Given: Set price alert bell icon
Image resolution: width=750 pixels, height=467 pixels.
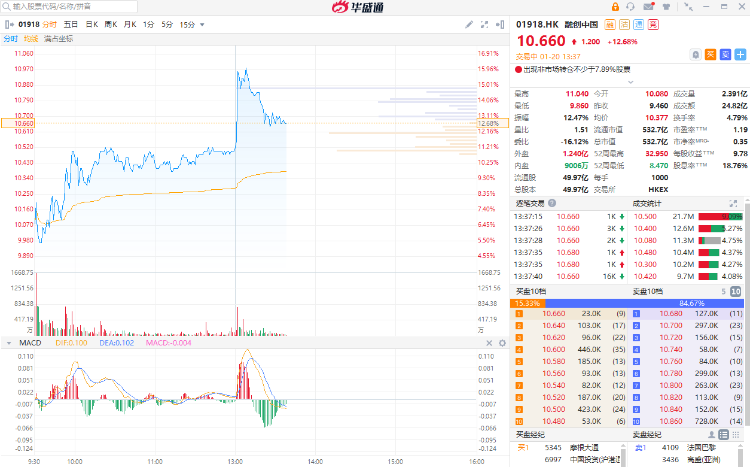Looking at the screenshot, I should [695, 55].
